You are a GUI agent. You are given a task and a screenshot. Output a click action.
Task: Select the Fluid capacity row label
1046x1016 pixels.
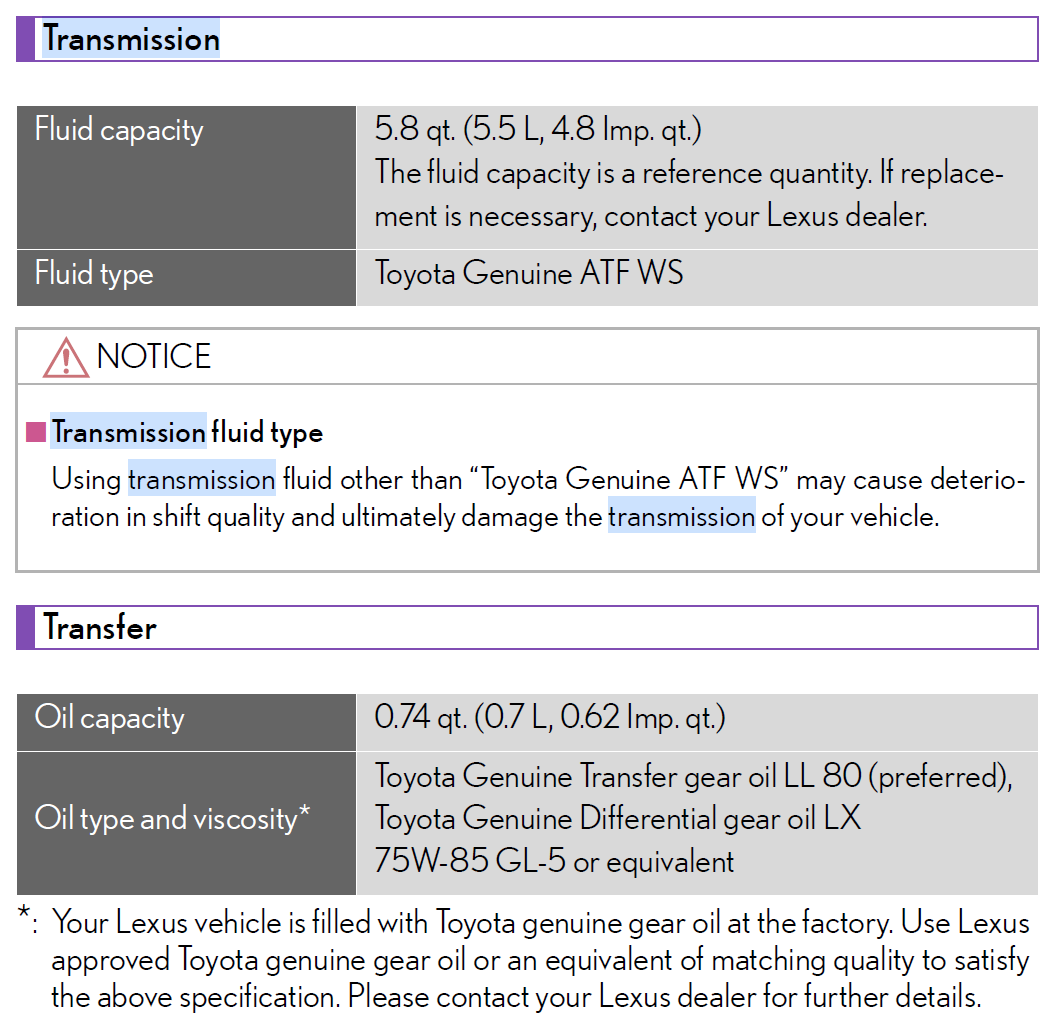(x=119, y=130)
